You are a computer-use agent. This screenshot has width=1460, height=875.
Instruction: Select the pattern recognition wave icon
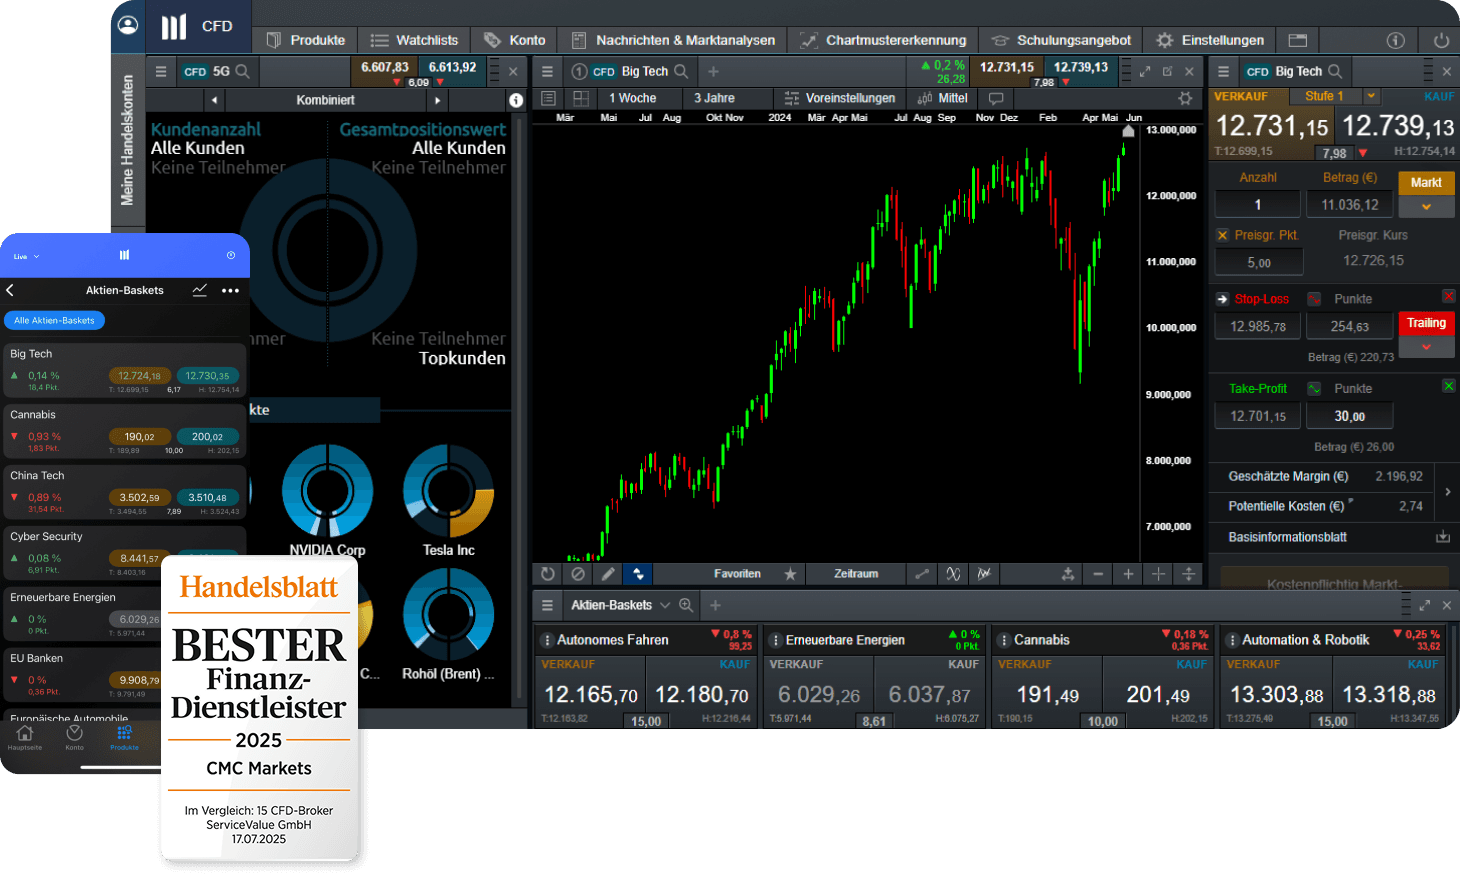953,574
